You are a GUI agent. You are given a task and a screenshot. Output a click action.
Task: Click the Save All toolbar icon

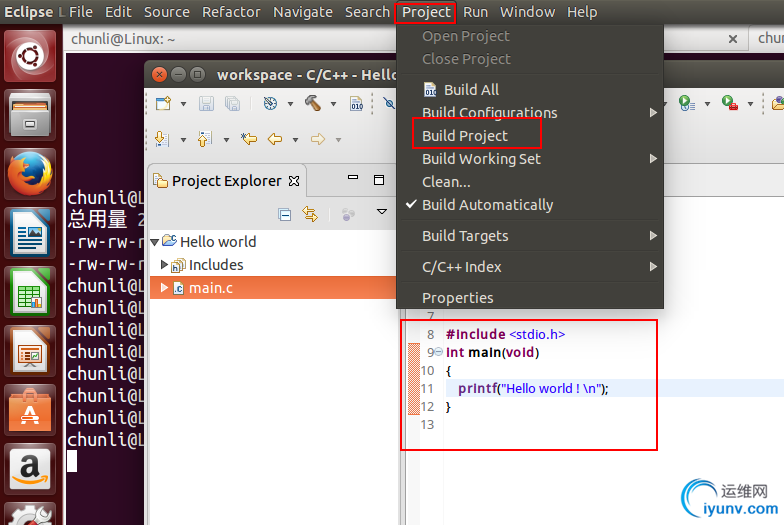tap(232, 104)
